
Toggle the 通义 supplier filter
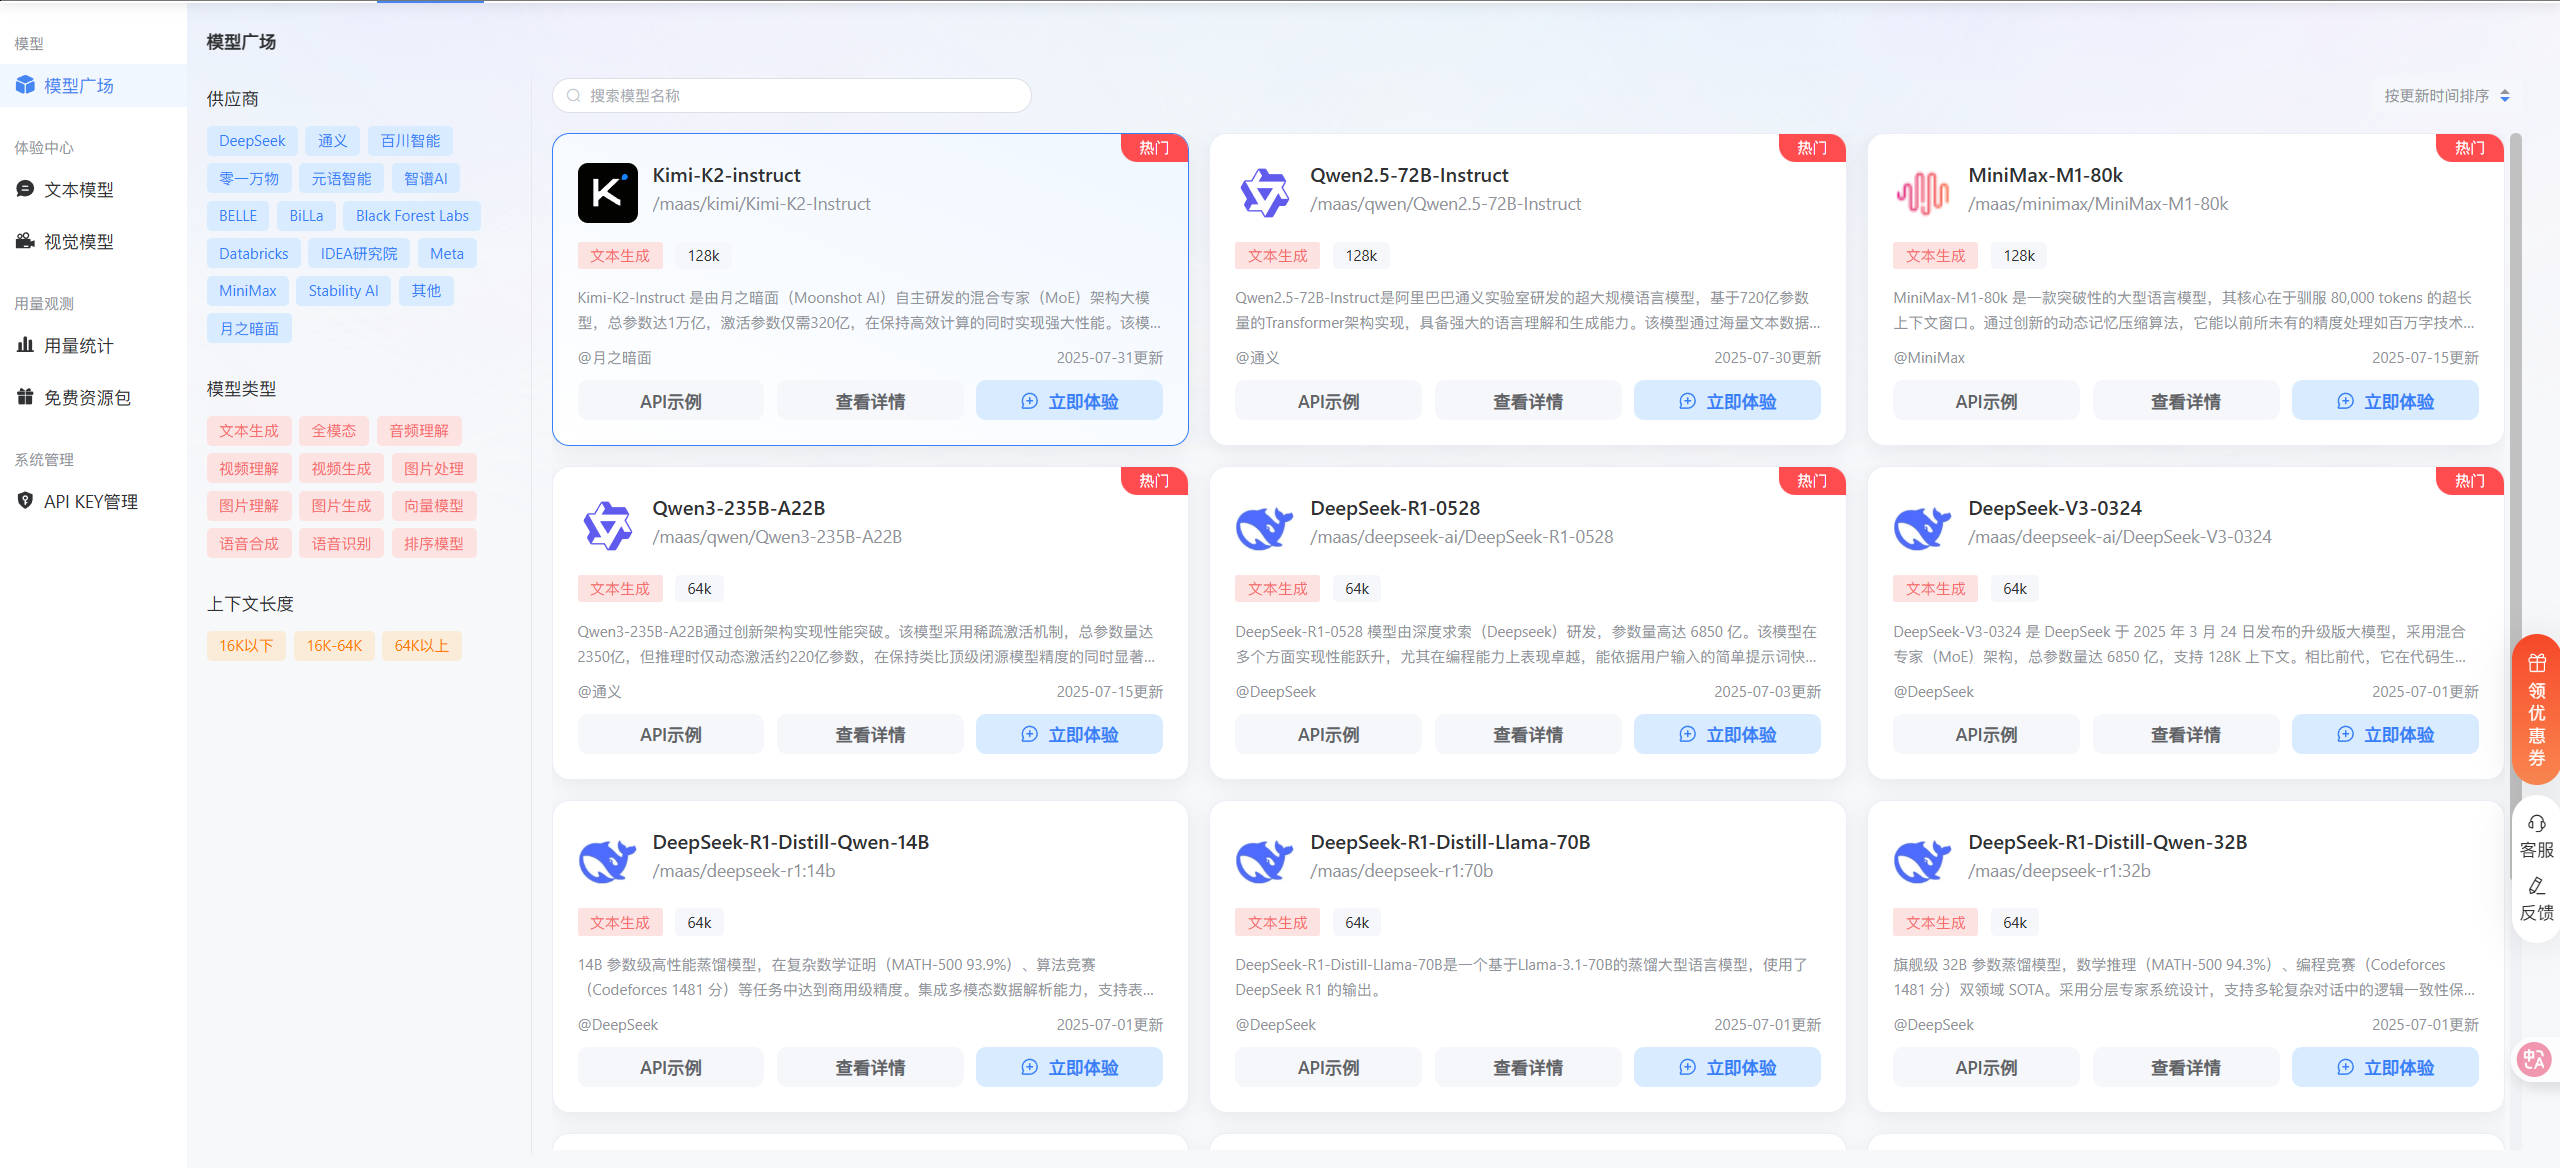333,141
